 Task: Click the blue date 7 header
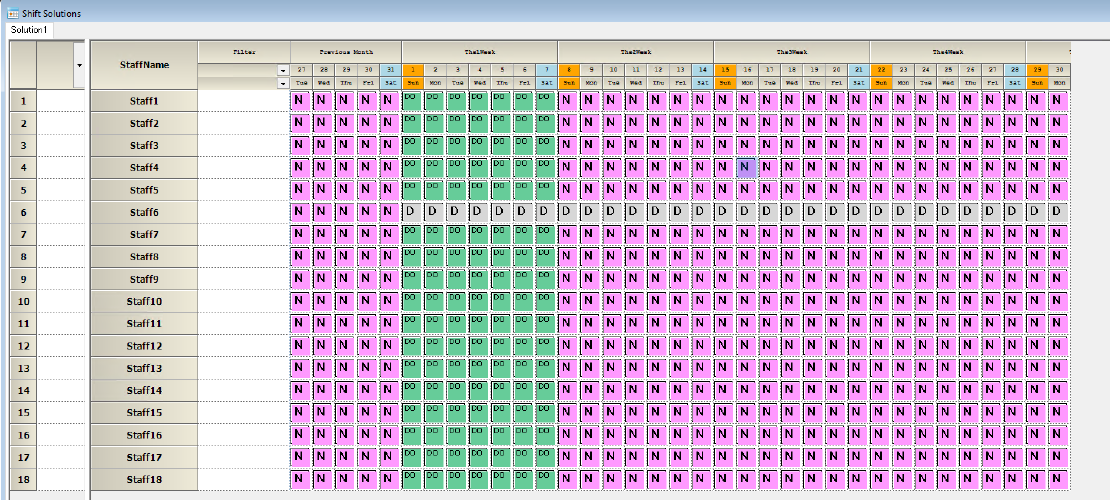pos(547,70)
